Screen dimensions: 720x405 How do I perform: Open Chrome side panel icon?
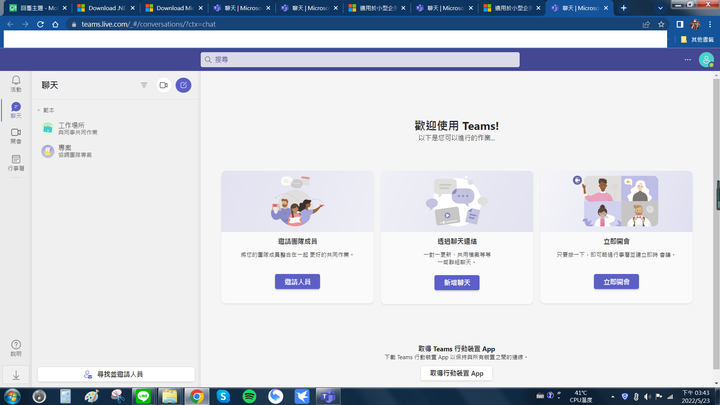coord(680,24)
